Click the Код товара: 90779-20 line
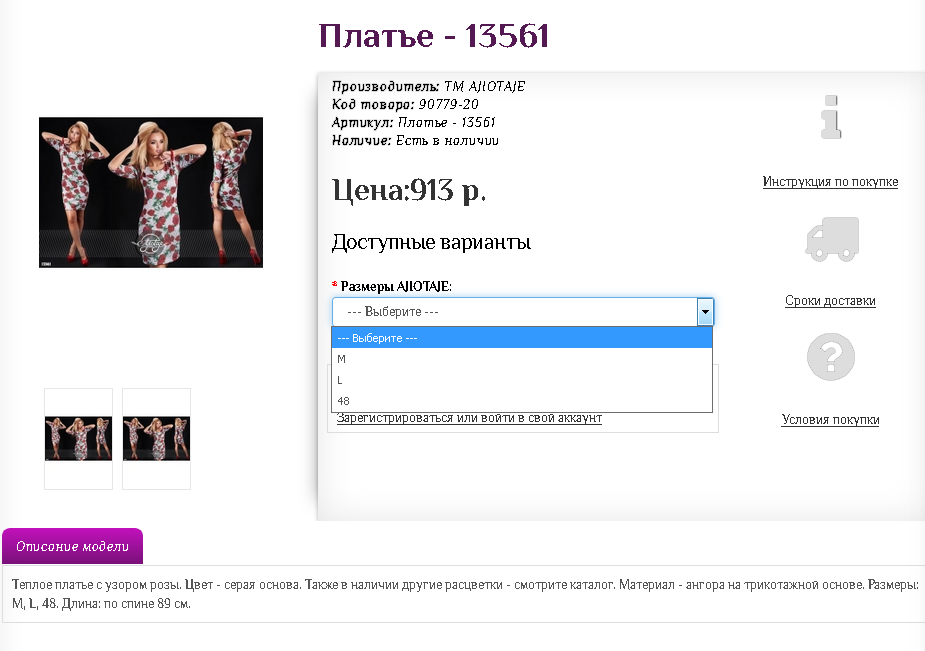925x651 pixels. pyautogui.click(x=405, y=104)
